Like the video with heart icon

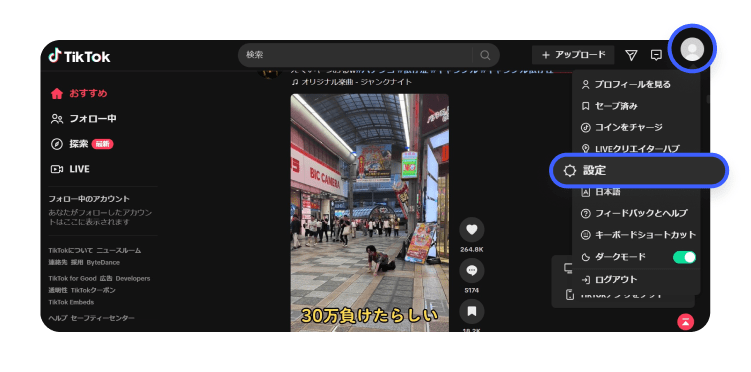(x=472, y=230)
